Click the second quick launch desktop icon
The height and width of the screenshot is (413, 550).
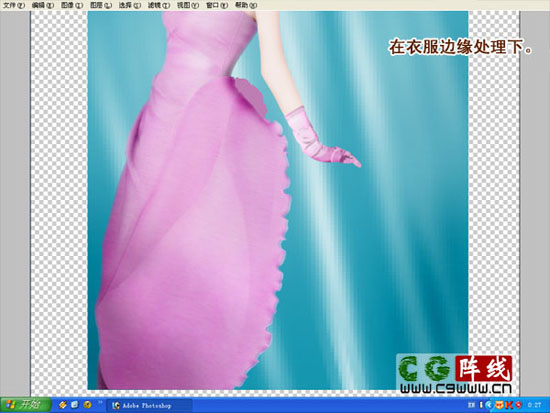click(x=75, y=405)
